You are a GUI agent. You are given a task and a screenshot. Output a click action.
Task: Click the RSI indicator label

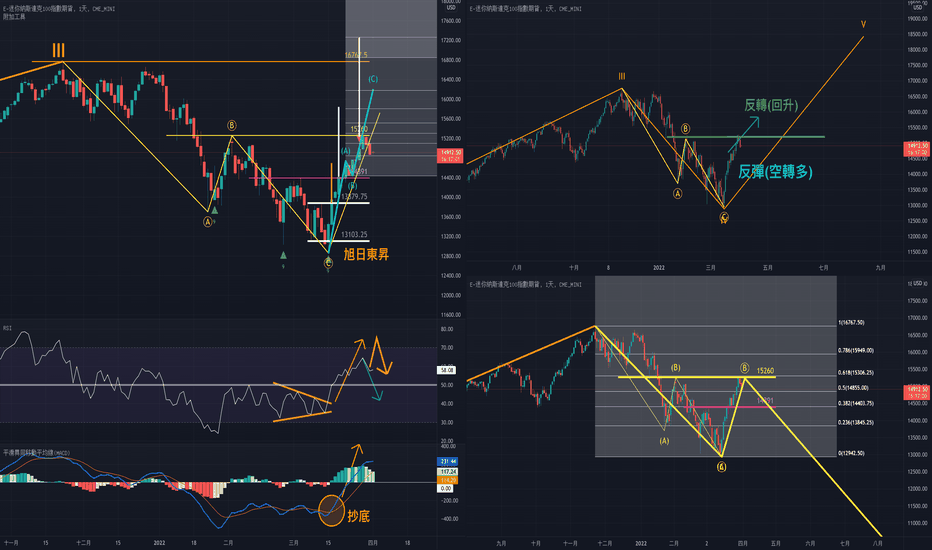click(x=7, y=328)
